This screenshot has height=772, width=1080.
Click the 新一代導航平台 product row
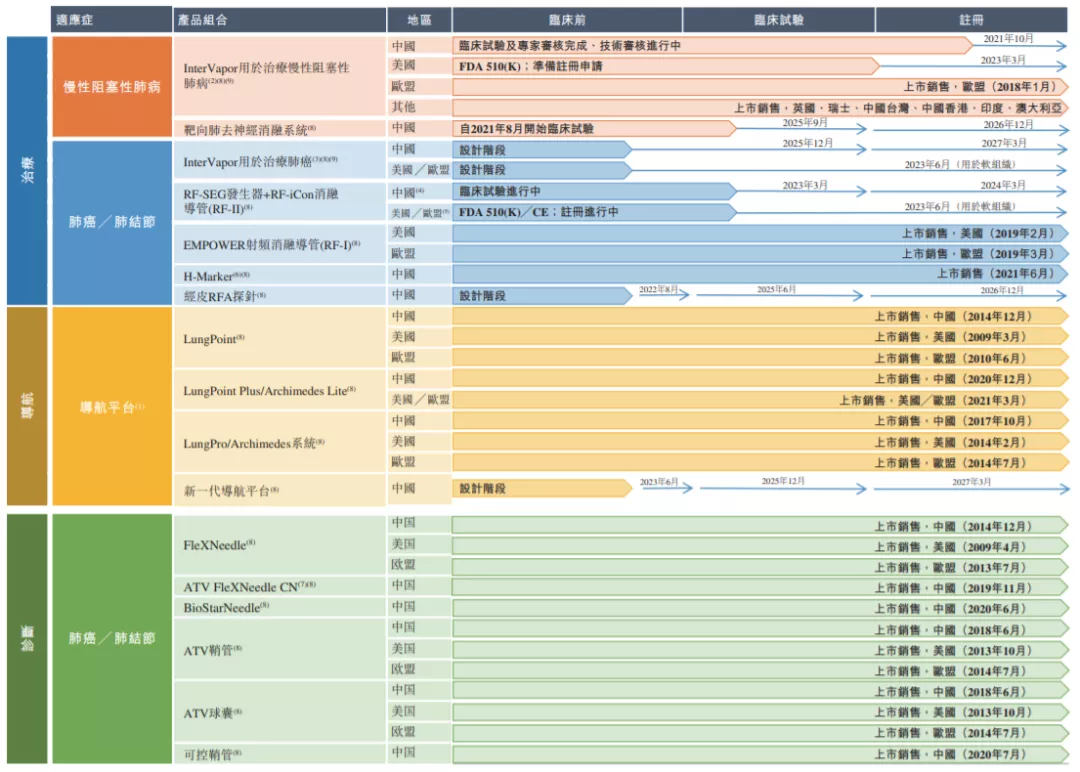coord(280,490)
